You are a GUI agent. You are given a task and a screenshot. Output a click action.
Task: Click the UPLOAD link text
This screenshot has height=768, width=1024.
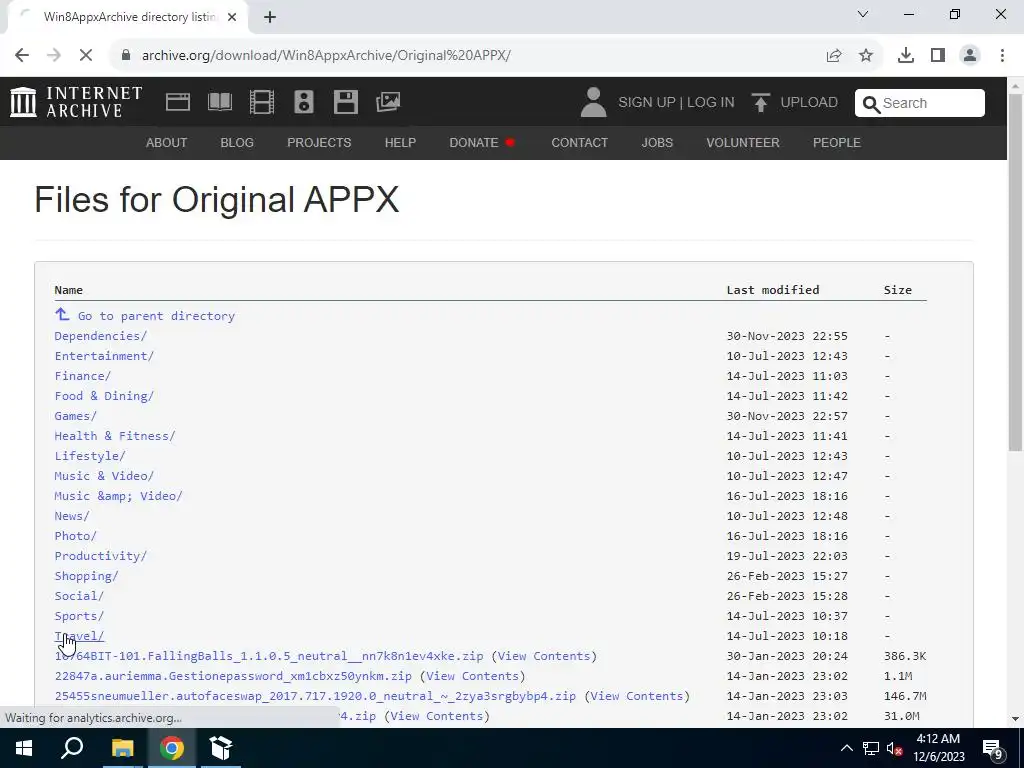pyautogui.click(x=809, y=103)
